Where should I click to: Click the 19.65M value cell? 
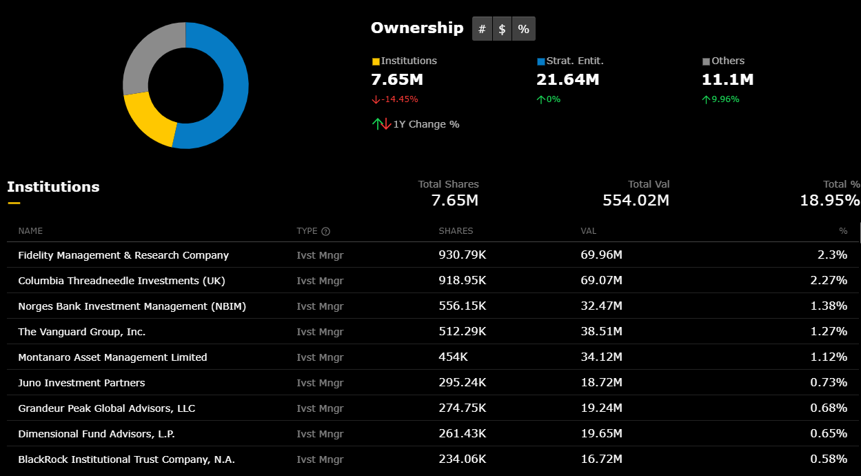point(601,434)
